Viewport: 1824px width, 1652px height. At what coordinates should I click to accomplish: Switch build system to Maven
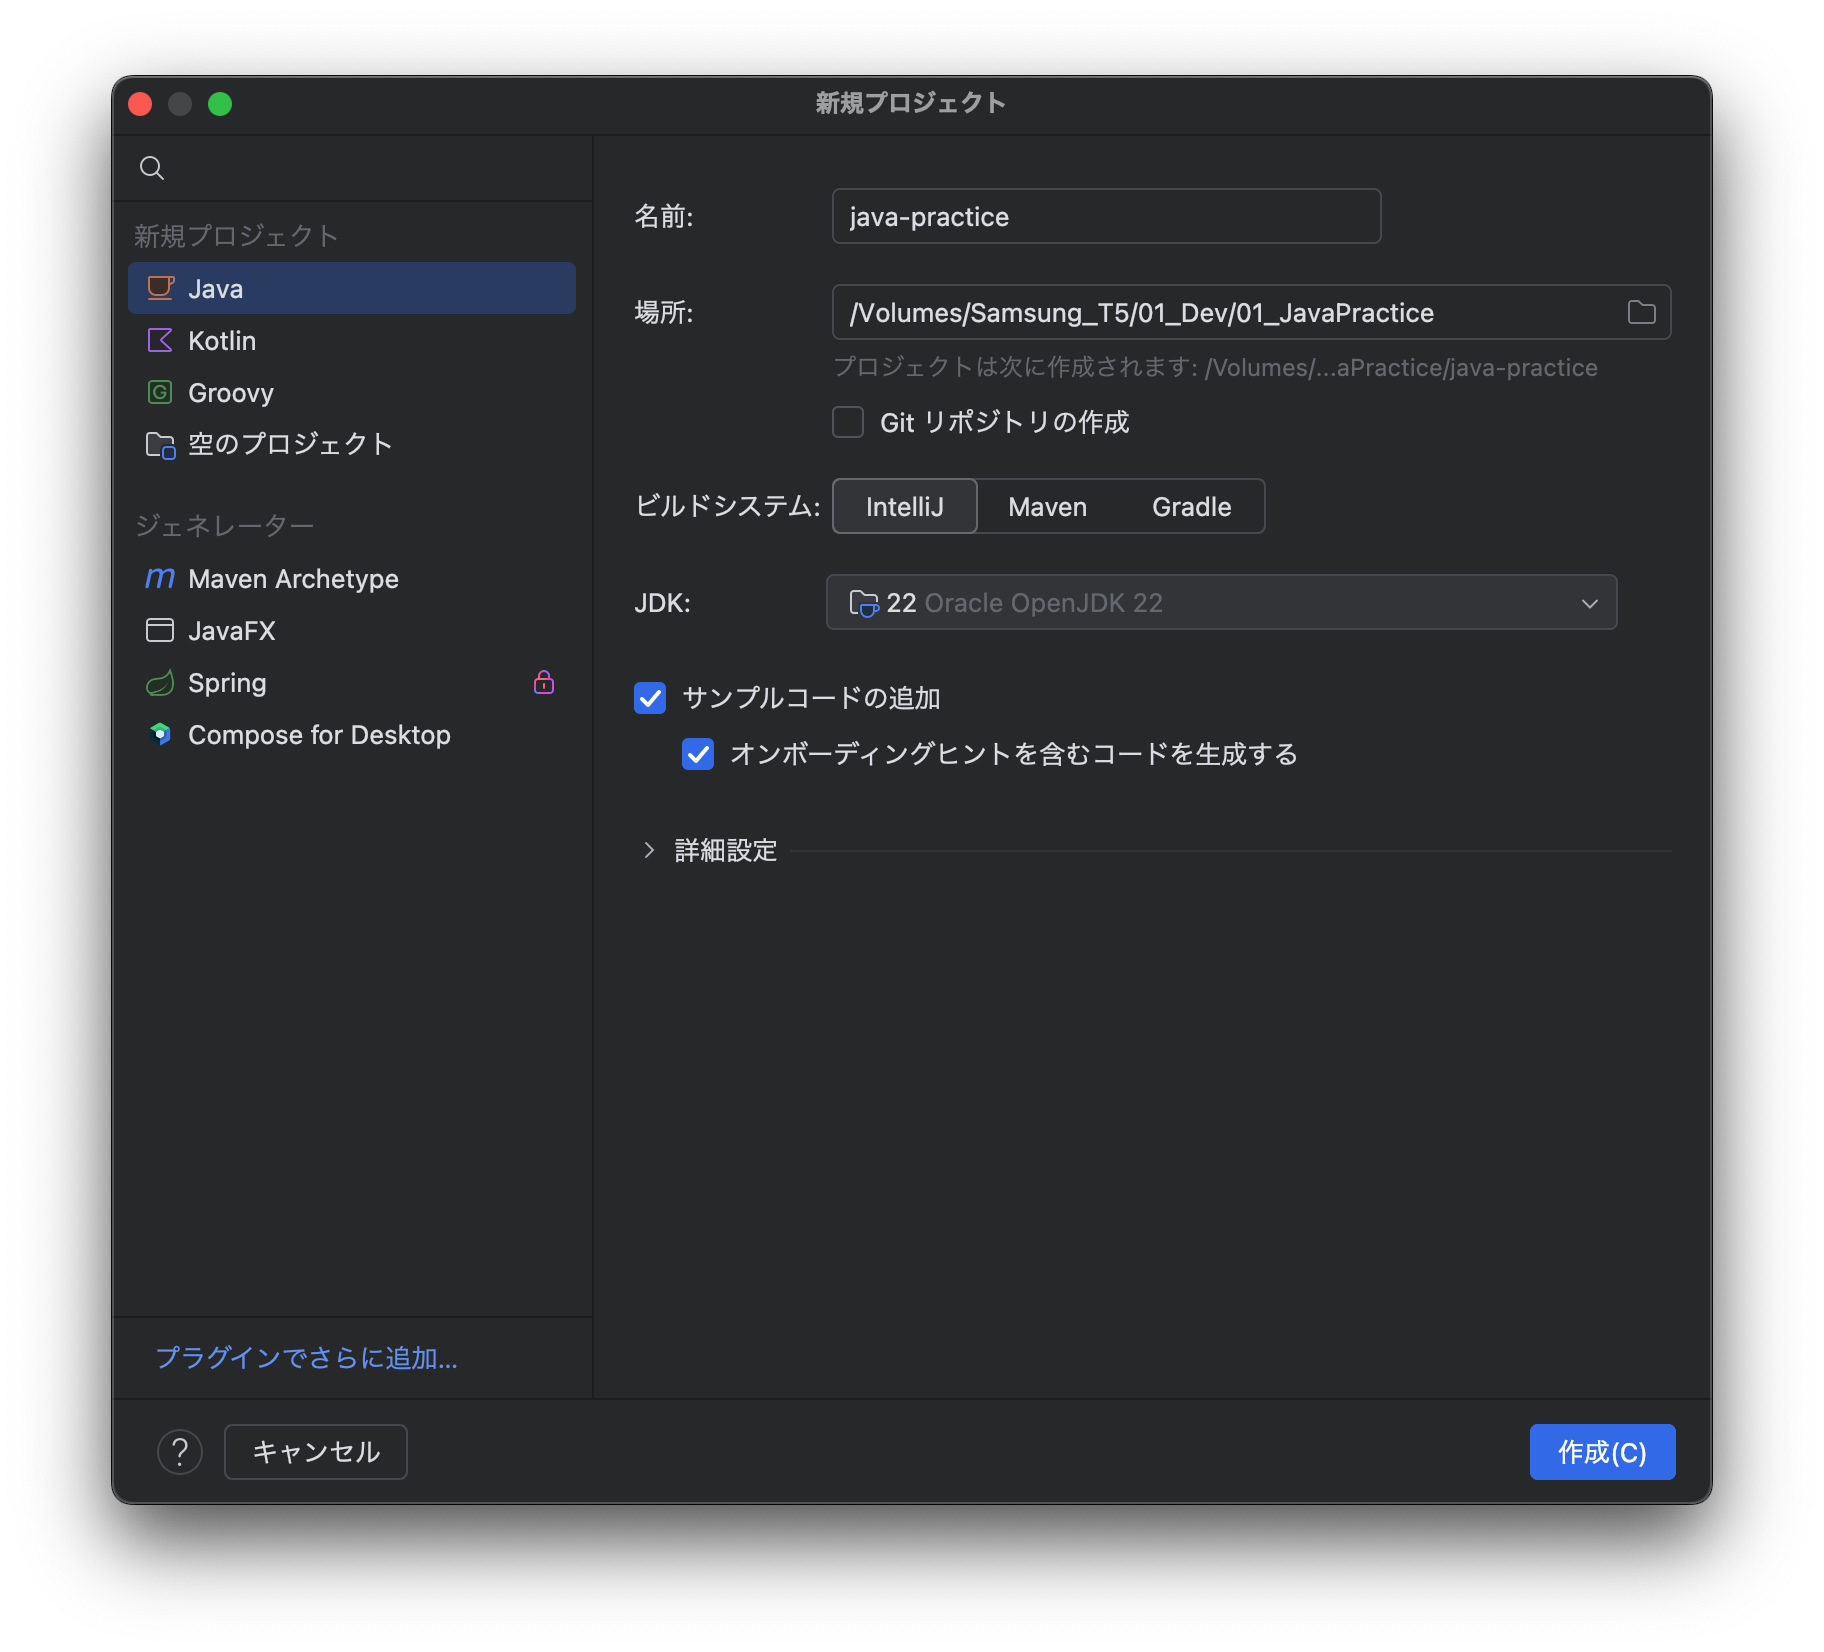[x=1046, y=506]
